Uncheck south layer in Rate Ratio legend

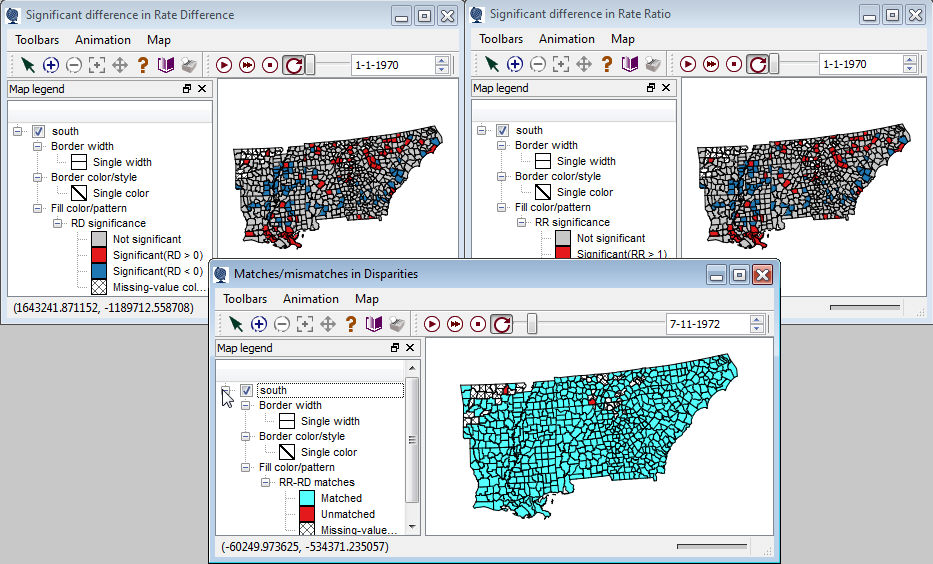tap(503, 130)
